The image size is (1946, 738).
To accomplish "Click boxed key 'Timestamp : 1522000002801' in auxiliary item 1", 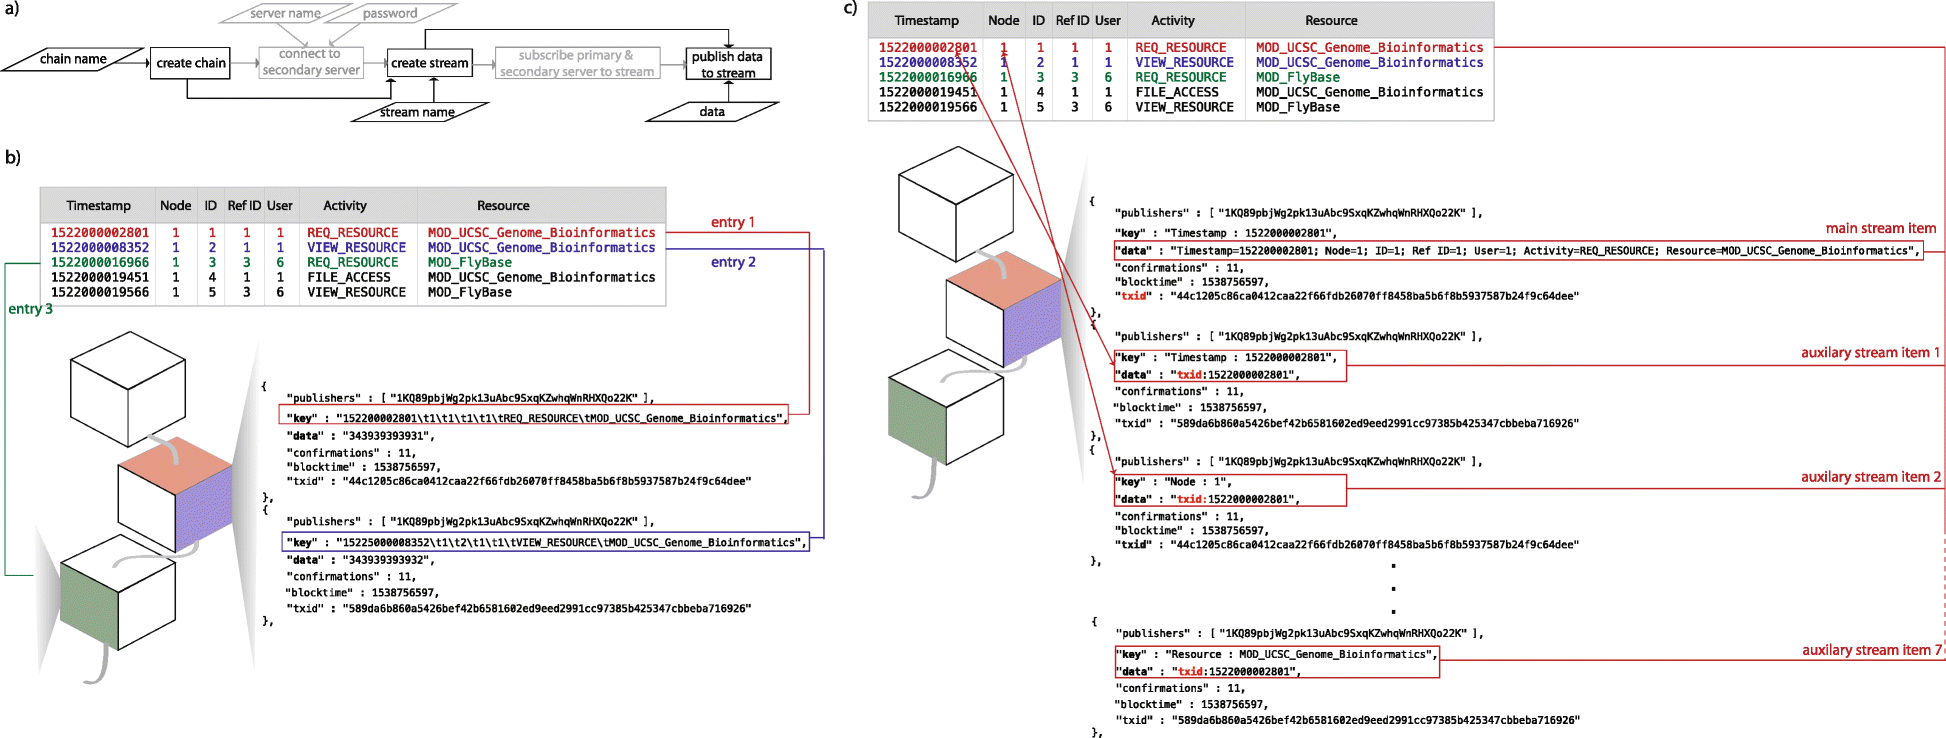I will pos(1226,358).
